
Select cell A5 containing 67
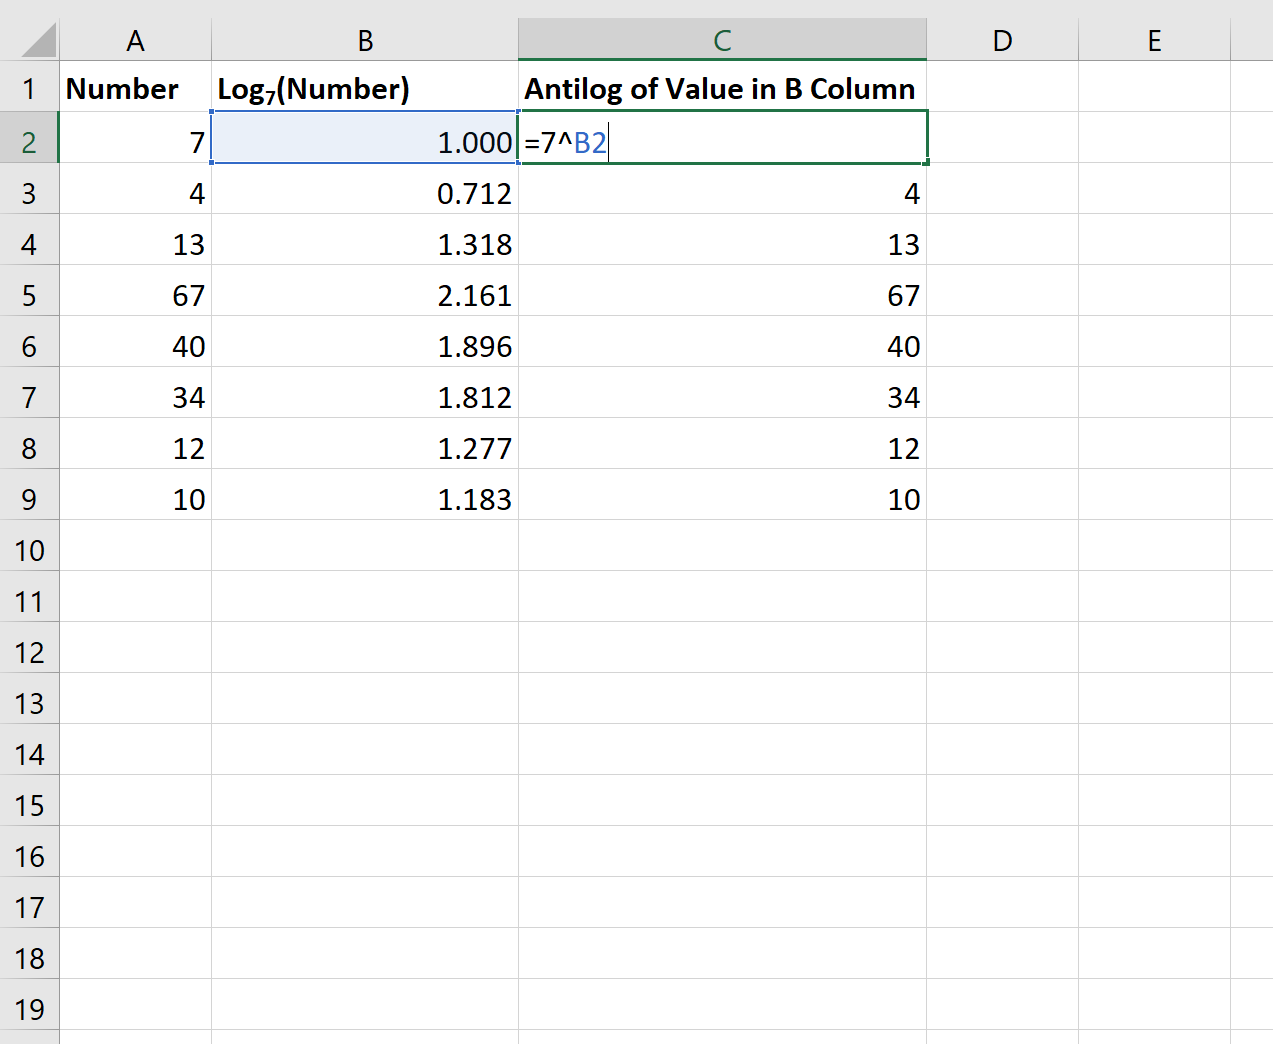pos(135,294)
